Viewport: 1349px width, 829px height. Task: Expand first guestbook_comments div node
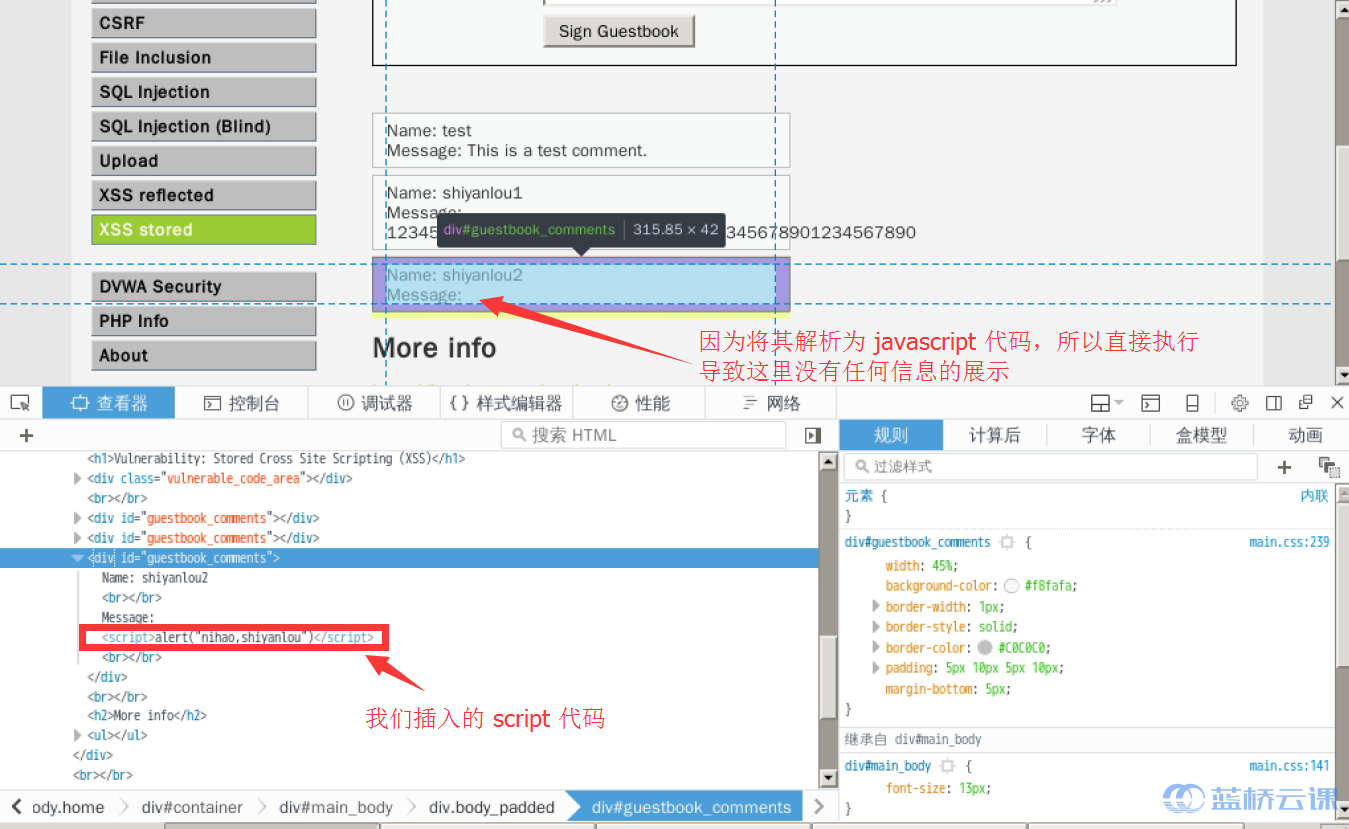pos(78,518)
